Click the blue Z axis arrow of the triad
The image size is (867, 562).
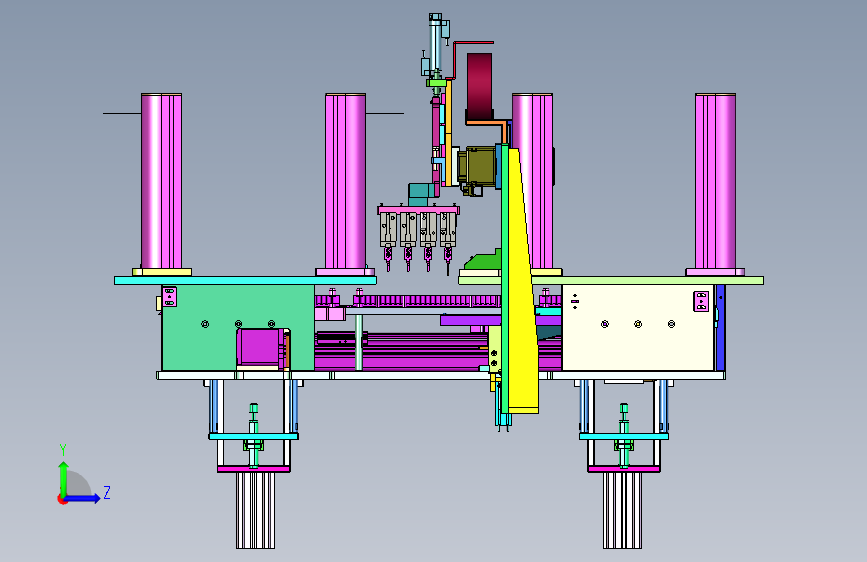pyautogui.click(x=83, y=498)
